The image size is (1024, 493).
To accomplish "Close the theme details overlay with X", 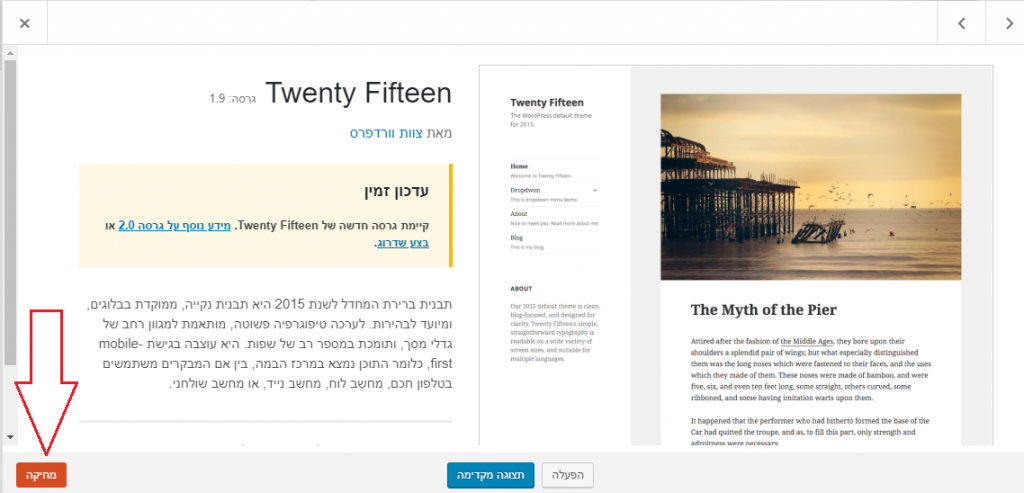I will point(24,24).
